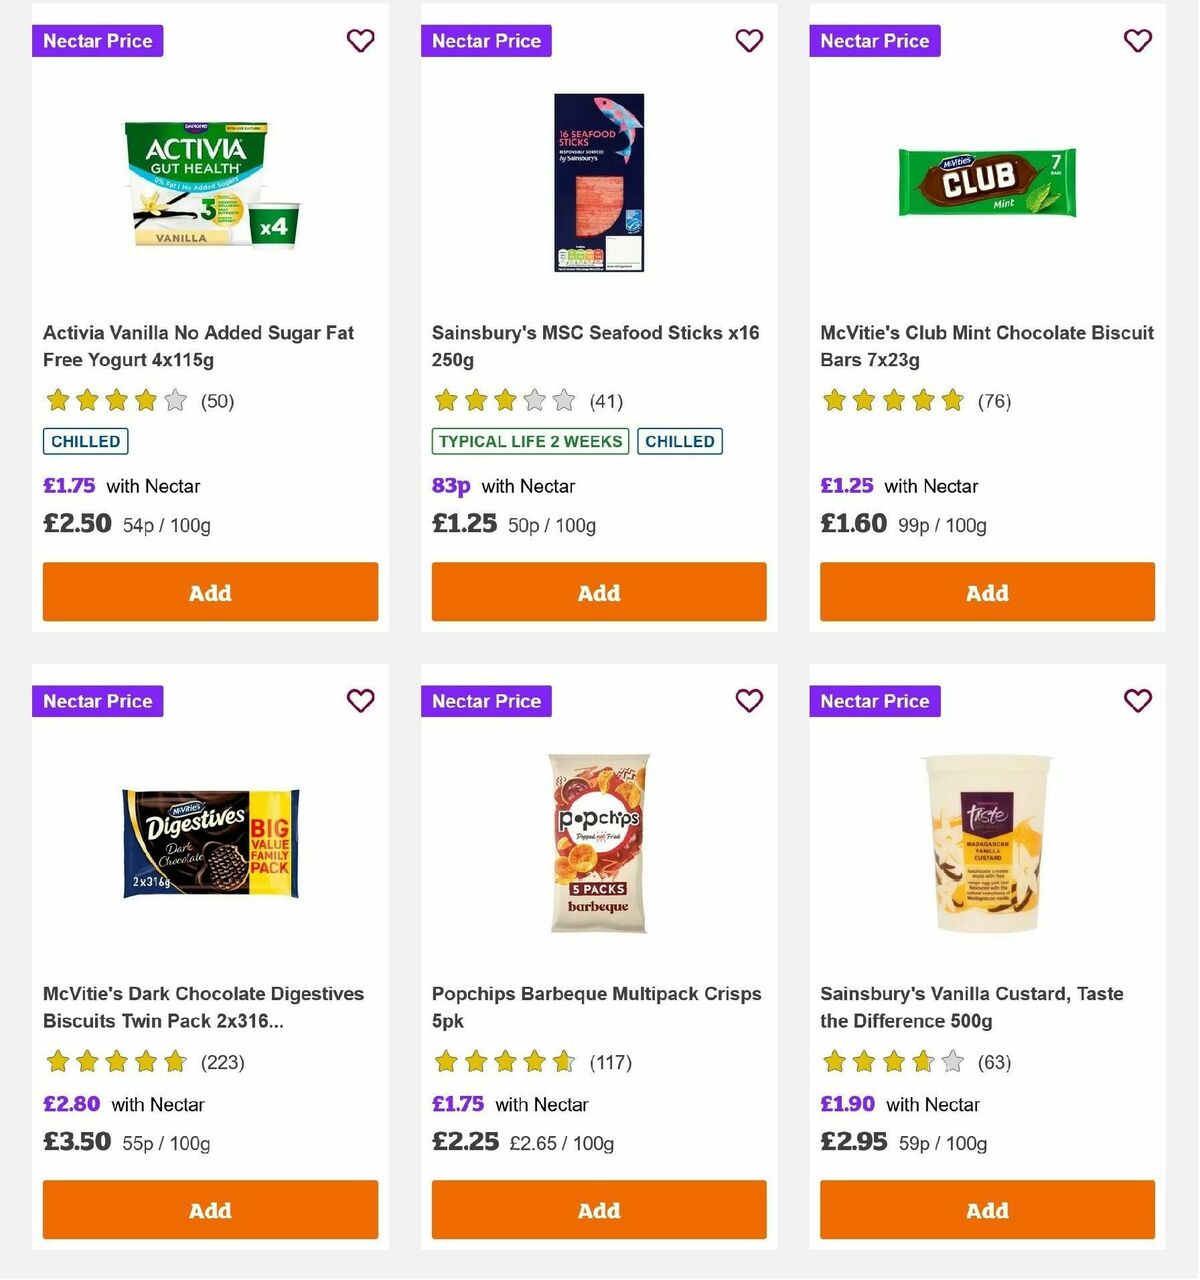Viewport: 1200px width, 1280px height.
Task: Click the CHILLED tag on Activia yogurt
Action: coord(85,441)
